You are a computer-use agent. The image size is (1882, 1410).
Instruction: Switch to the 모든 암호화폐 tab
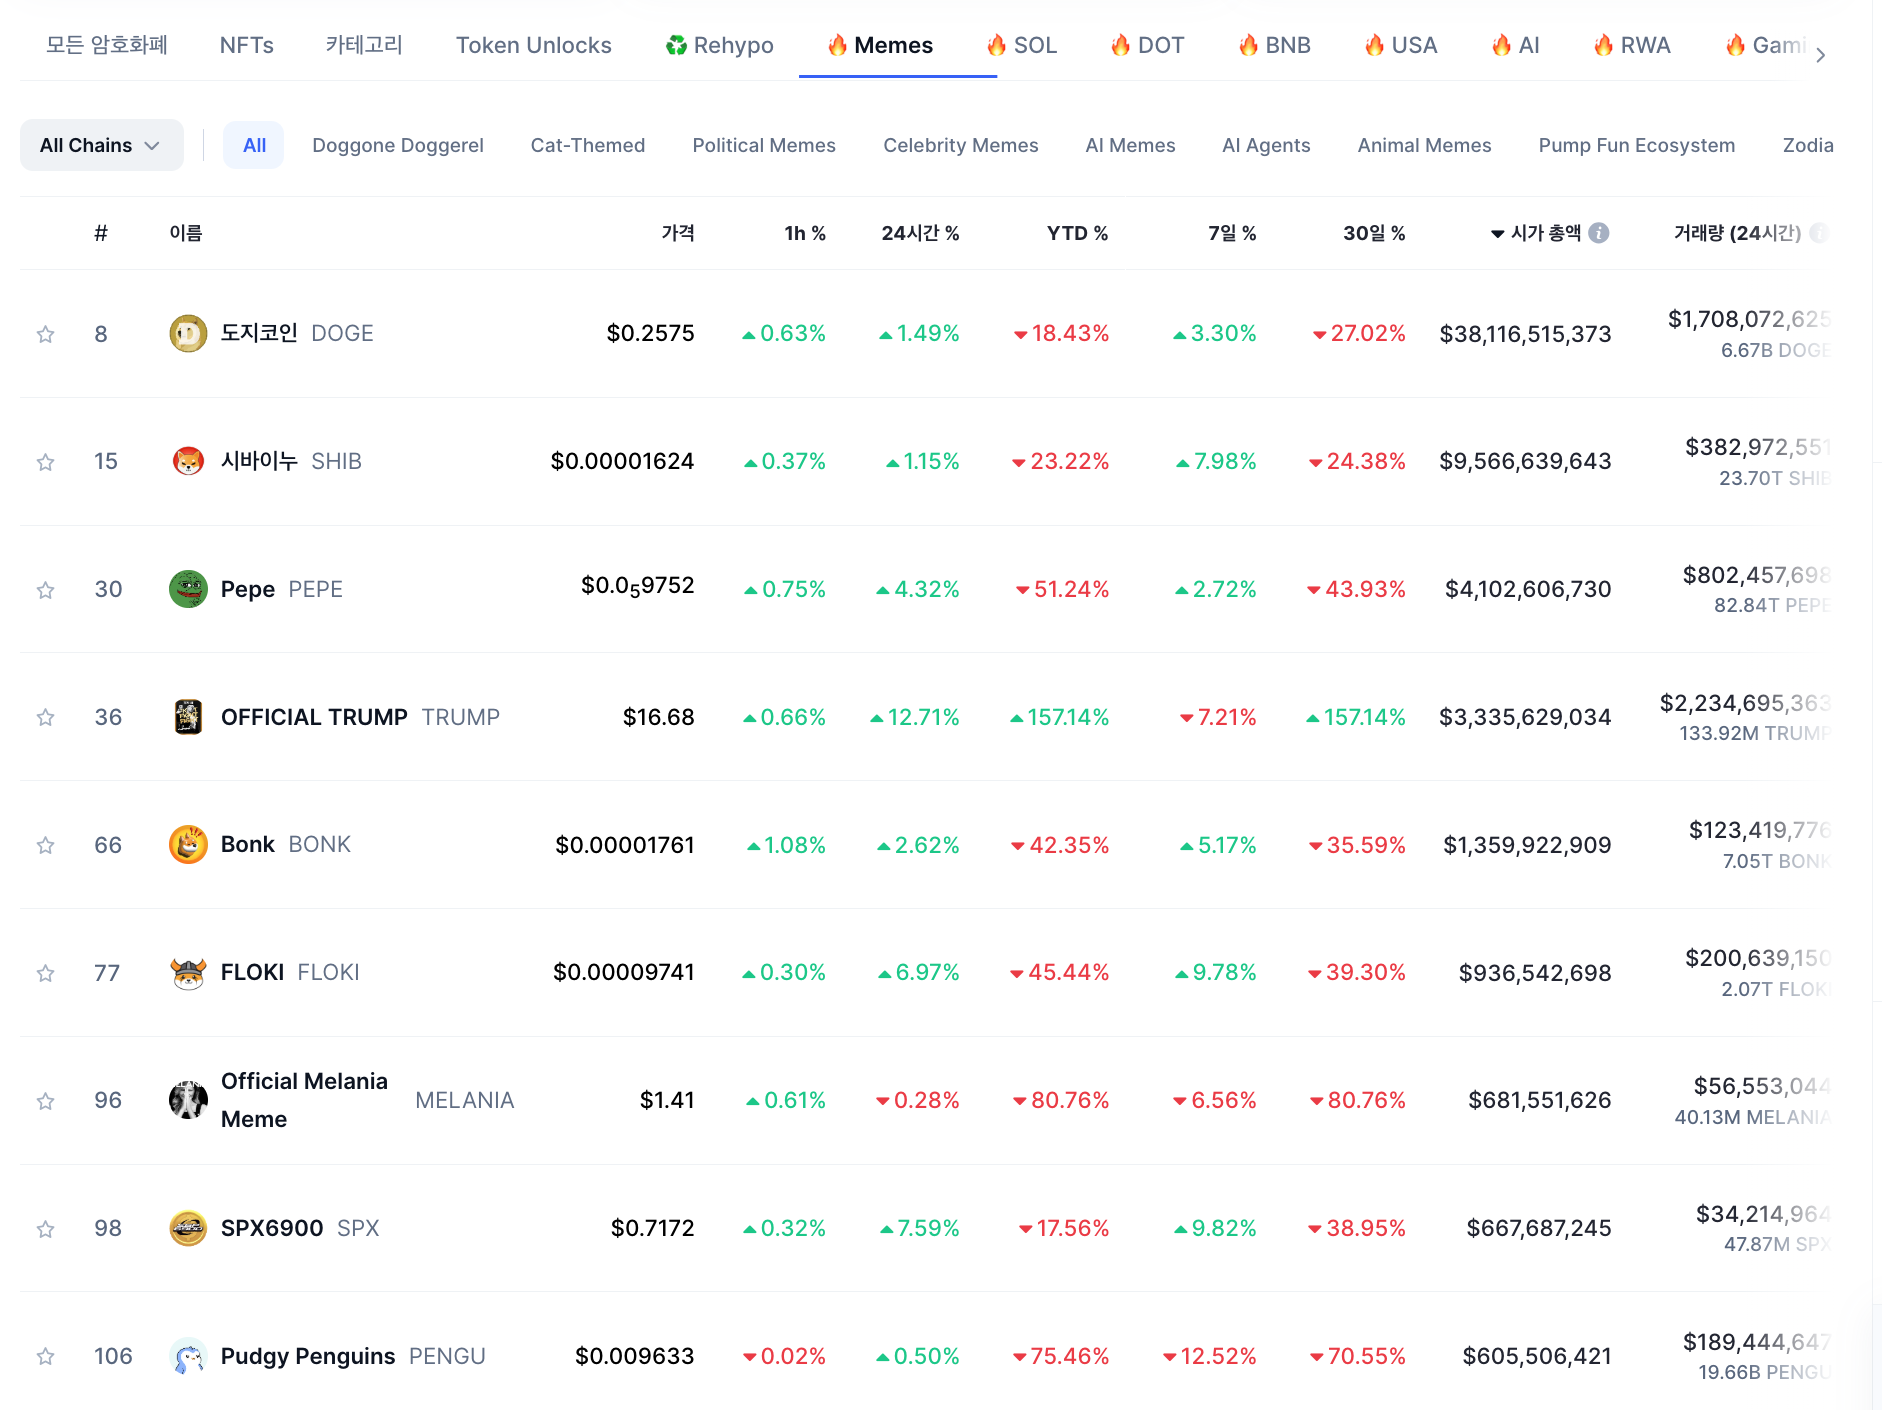pyautogui.click(x=107, y=45)
